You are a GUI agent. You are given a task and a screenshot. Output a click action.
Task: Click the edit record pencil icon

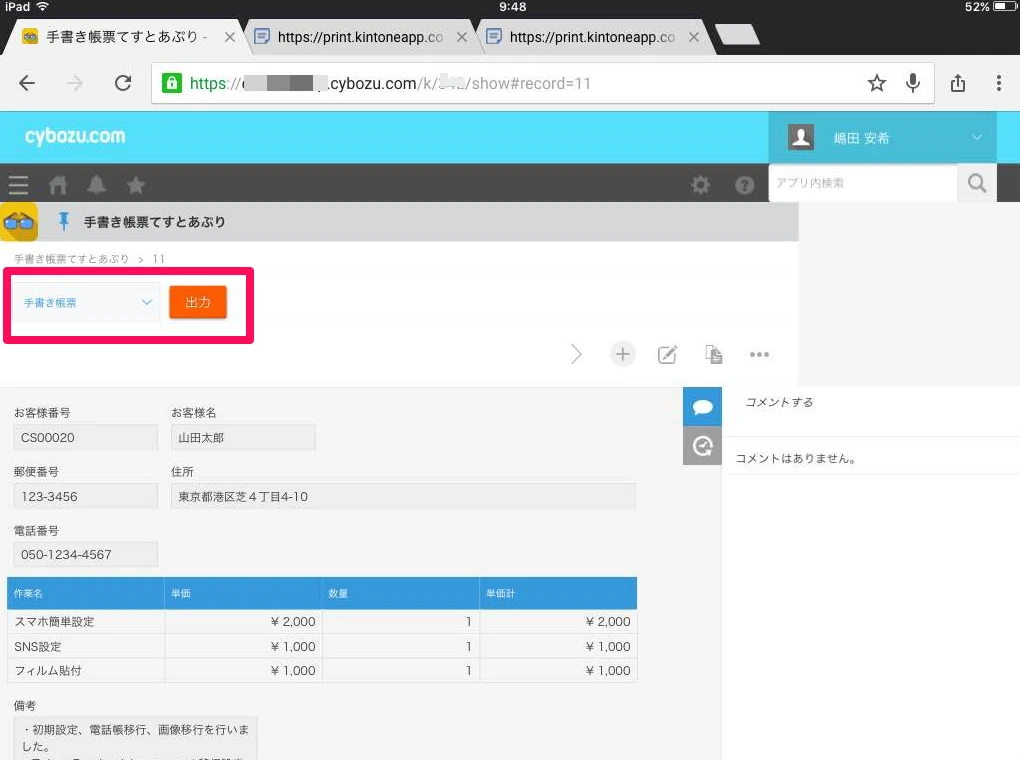(667, 354)
